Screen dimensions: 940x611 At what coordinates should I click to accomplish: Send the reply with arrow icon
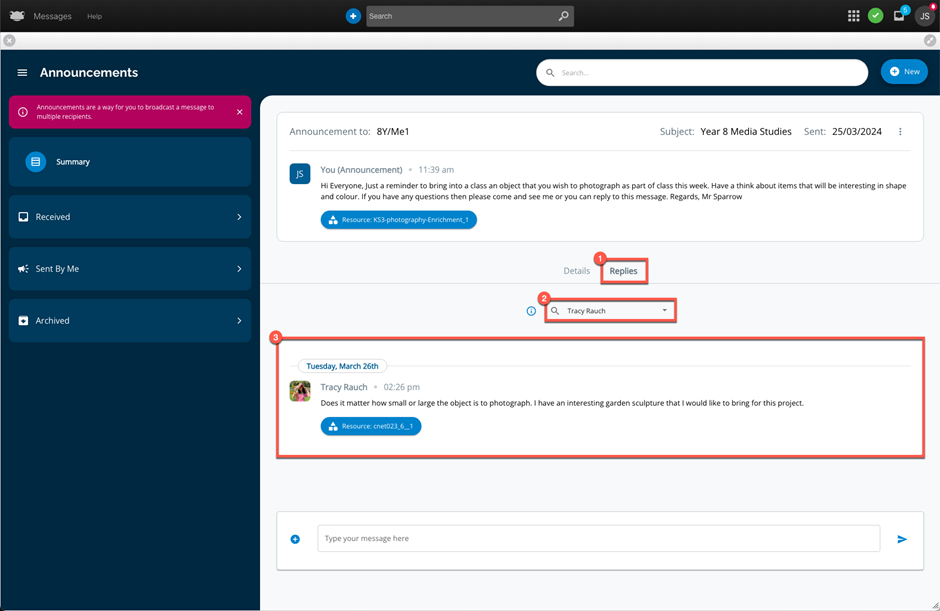[x=902, y=539]
